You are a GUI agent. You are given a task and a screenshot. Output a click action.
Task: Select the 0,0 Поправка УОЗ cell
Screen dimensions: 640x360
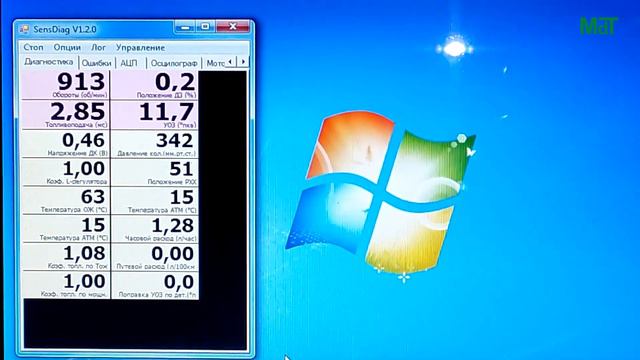point(155,285)
